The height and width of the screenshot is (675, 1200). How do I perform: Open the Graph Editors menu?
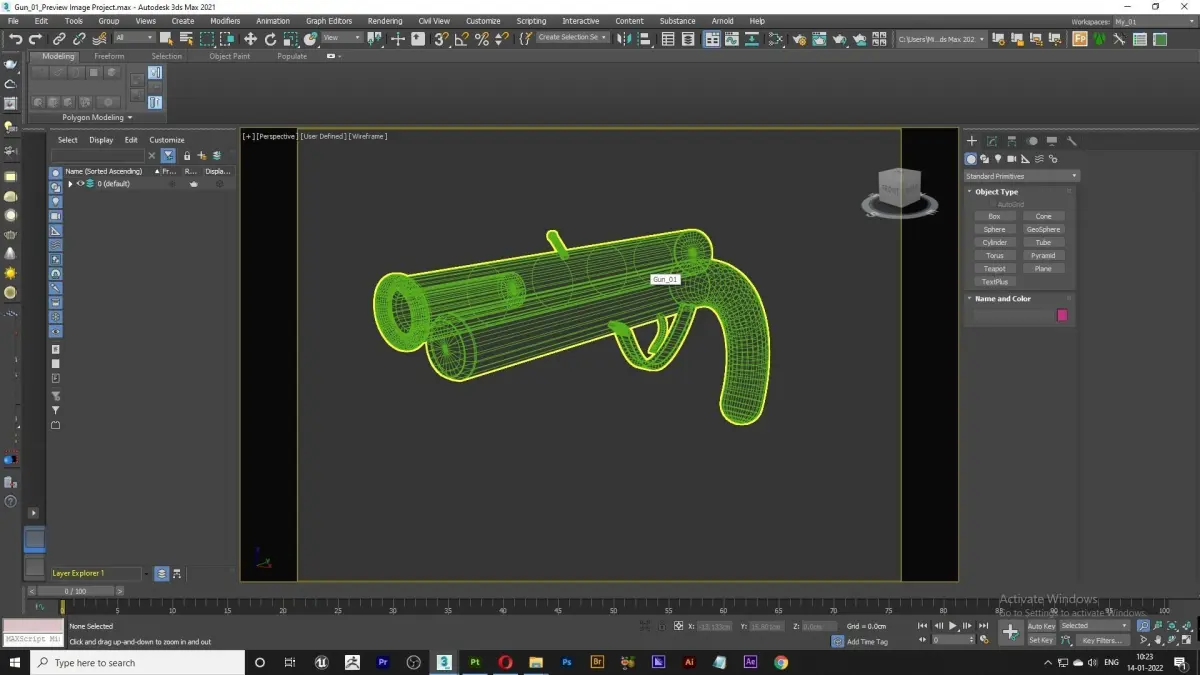pos(329,21)
